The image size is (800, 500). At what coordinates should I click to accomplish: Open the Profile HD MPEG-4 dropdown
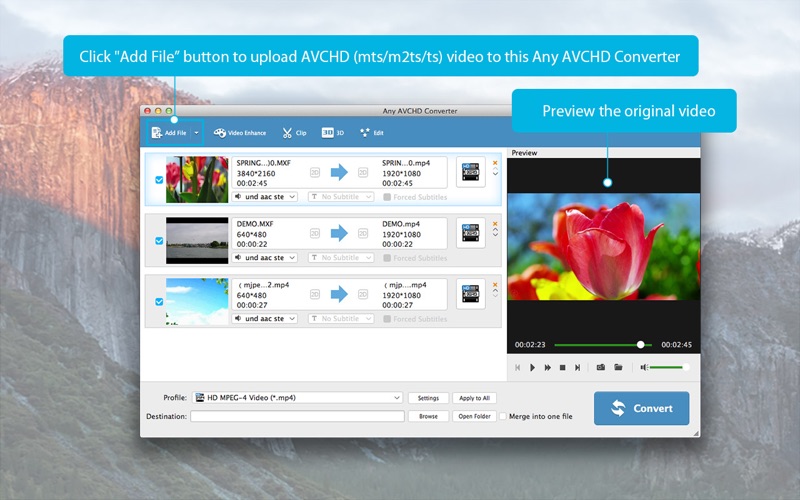(x=297, y=397)
